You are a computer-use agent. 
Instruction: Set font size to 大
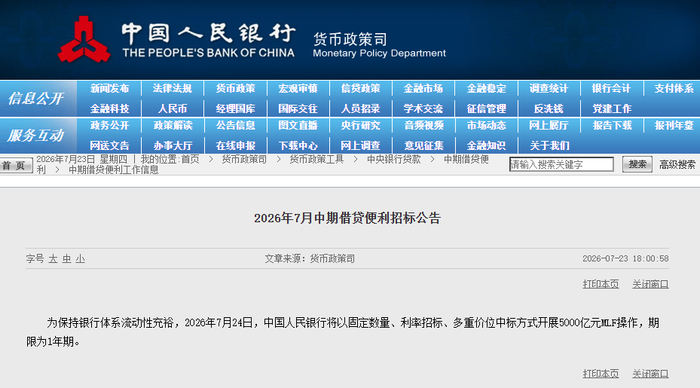tap(53, 259)
